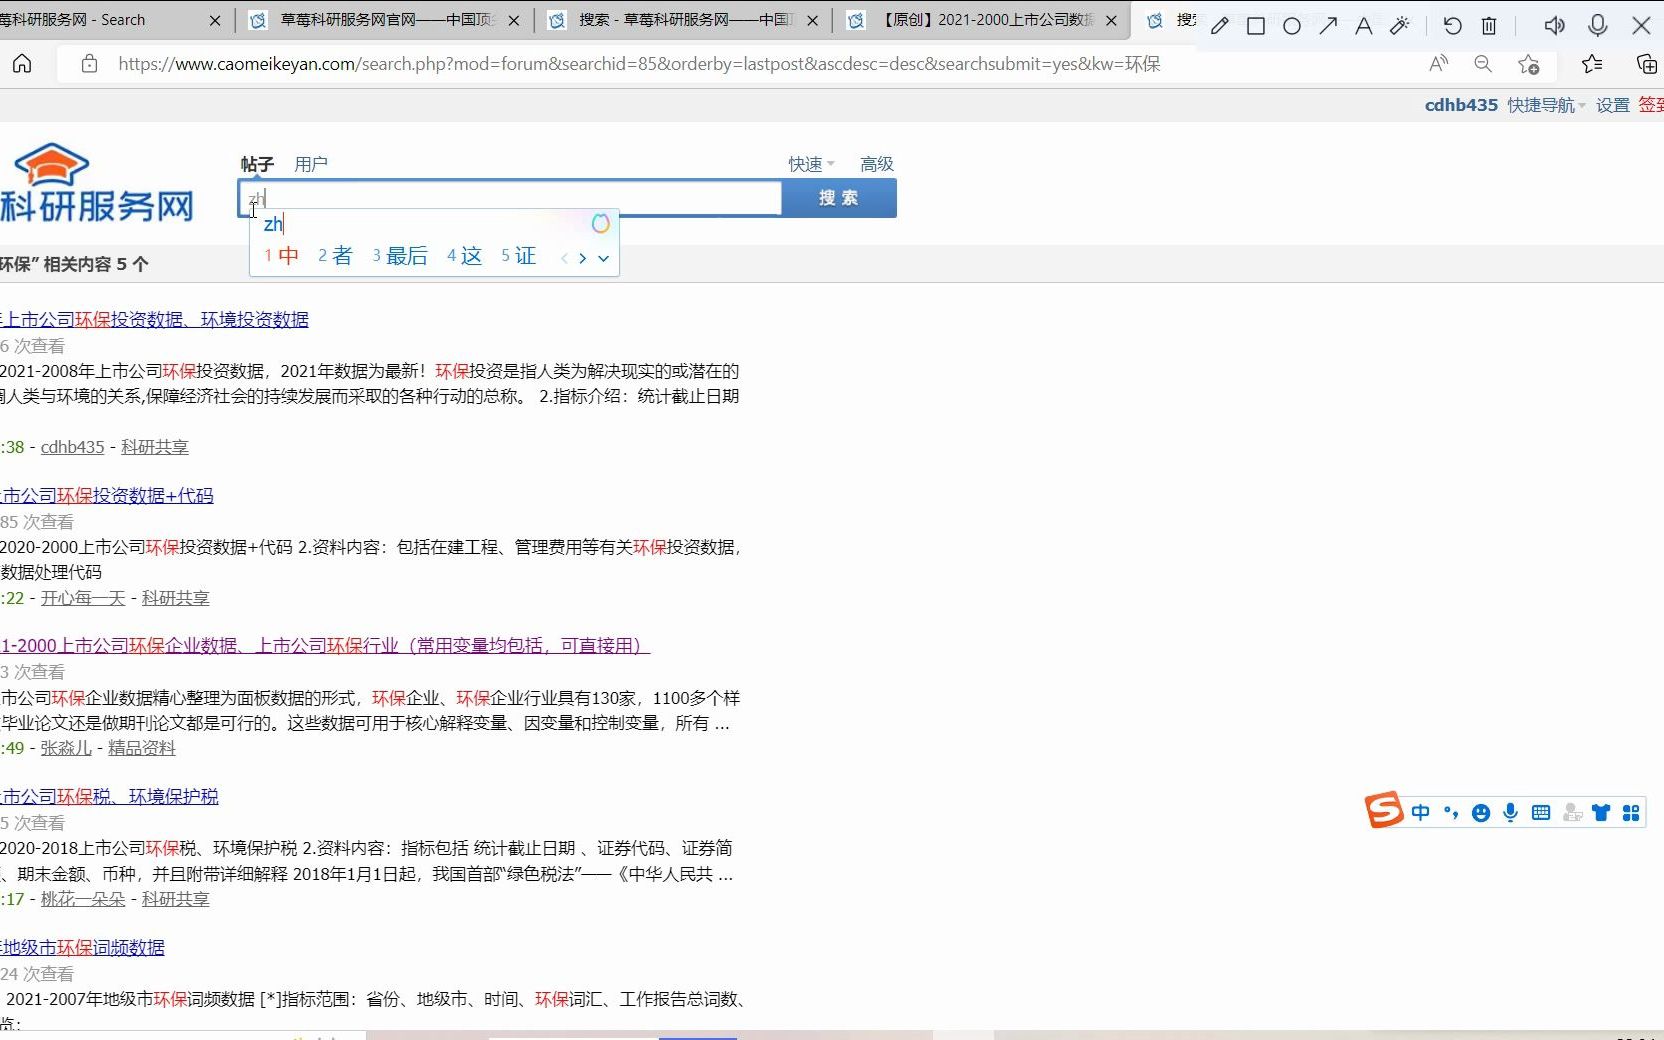
Task: Select the text 'A' annotation tool
Action: 1363,26
